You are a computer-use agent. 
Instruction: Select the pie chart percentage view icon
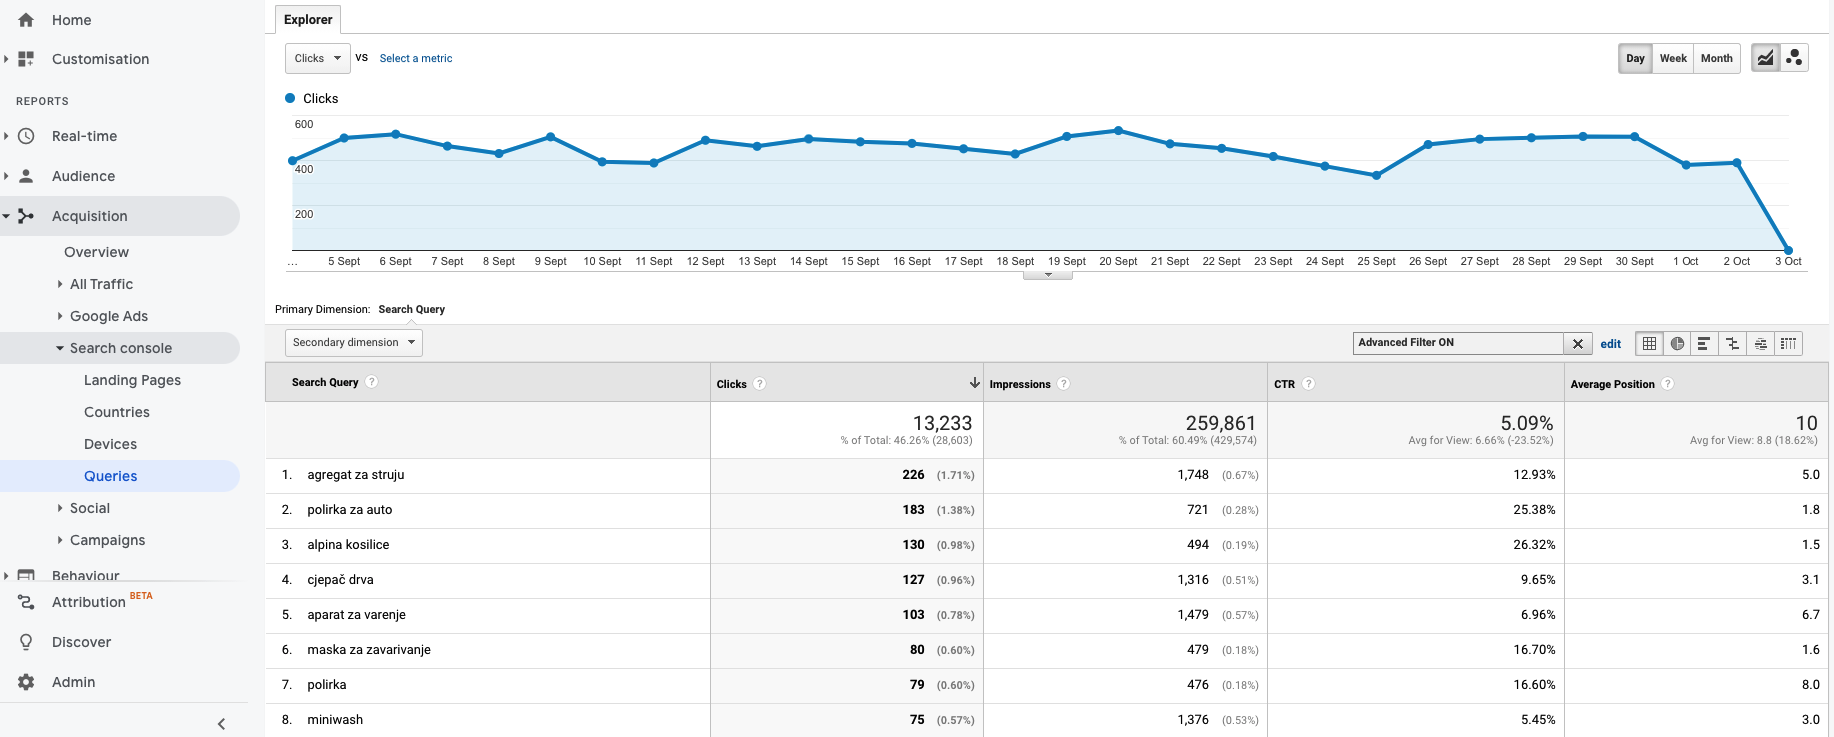1677,343
